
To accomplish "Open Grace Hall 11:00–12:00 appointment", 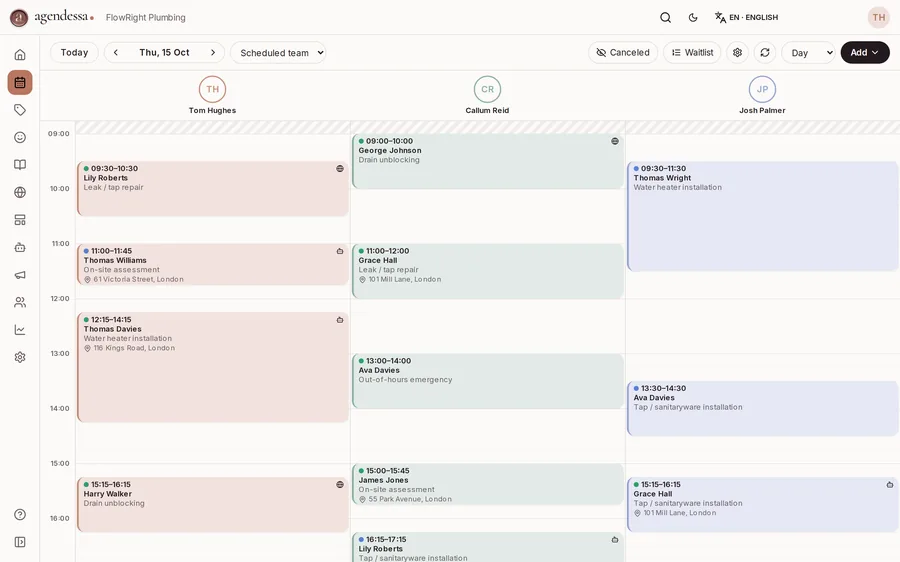I will click(x=487, y=271).
